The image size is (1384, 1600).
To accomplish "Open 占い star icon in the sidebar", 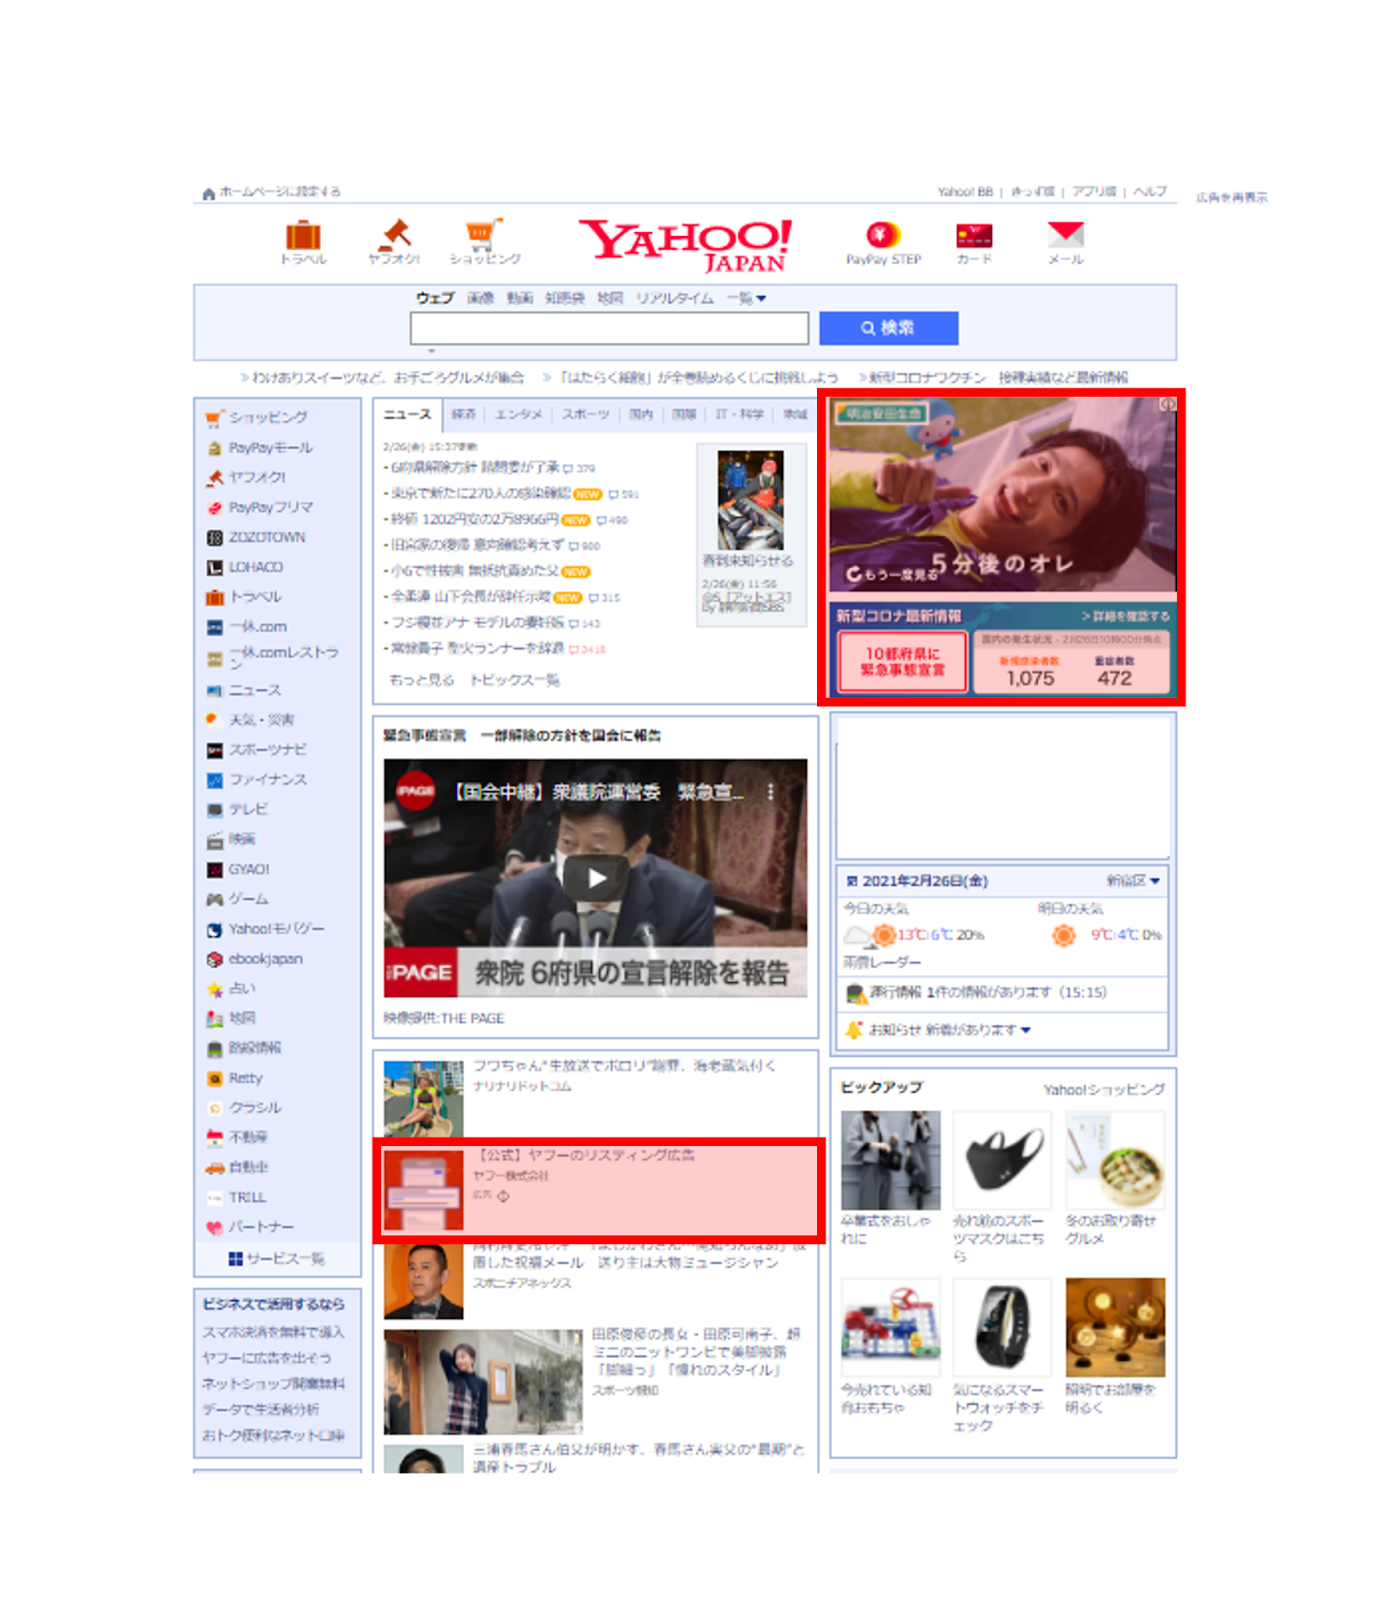I will click(x=214, y=989).
